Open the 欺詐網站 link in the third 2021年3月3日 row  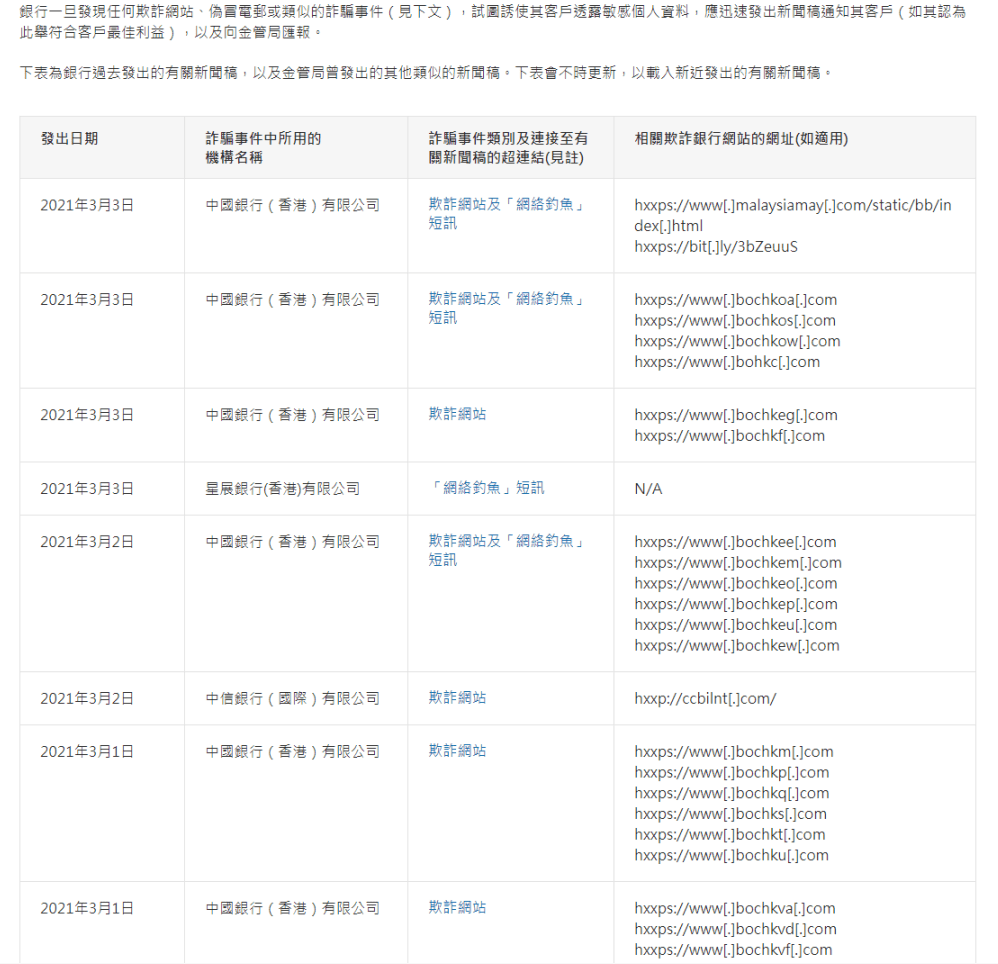click(x=457, y=414)
